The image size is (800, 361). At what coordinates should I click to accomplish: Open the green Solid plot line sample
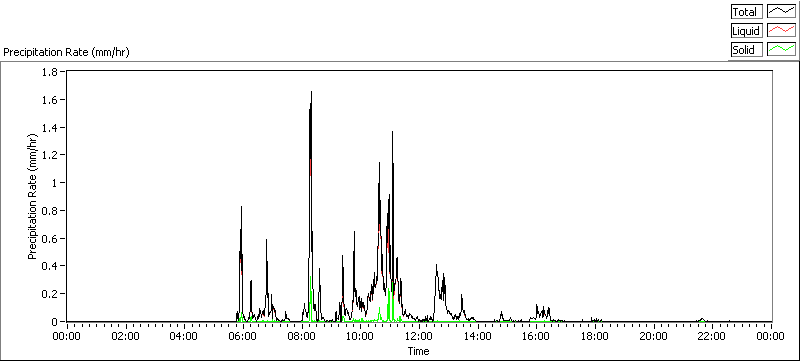pyautogui.click(x=781, y=50)
